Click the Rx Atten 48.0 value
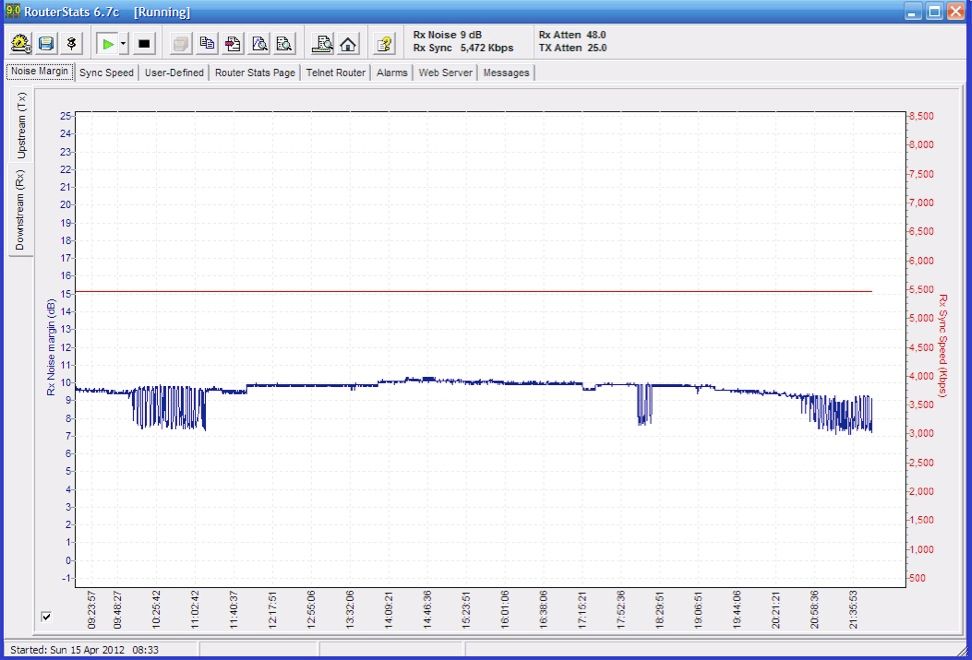Image resolution: width=972 pixels, height=660 pixels. pyautogui.click(x=572, y=35)
